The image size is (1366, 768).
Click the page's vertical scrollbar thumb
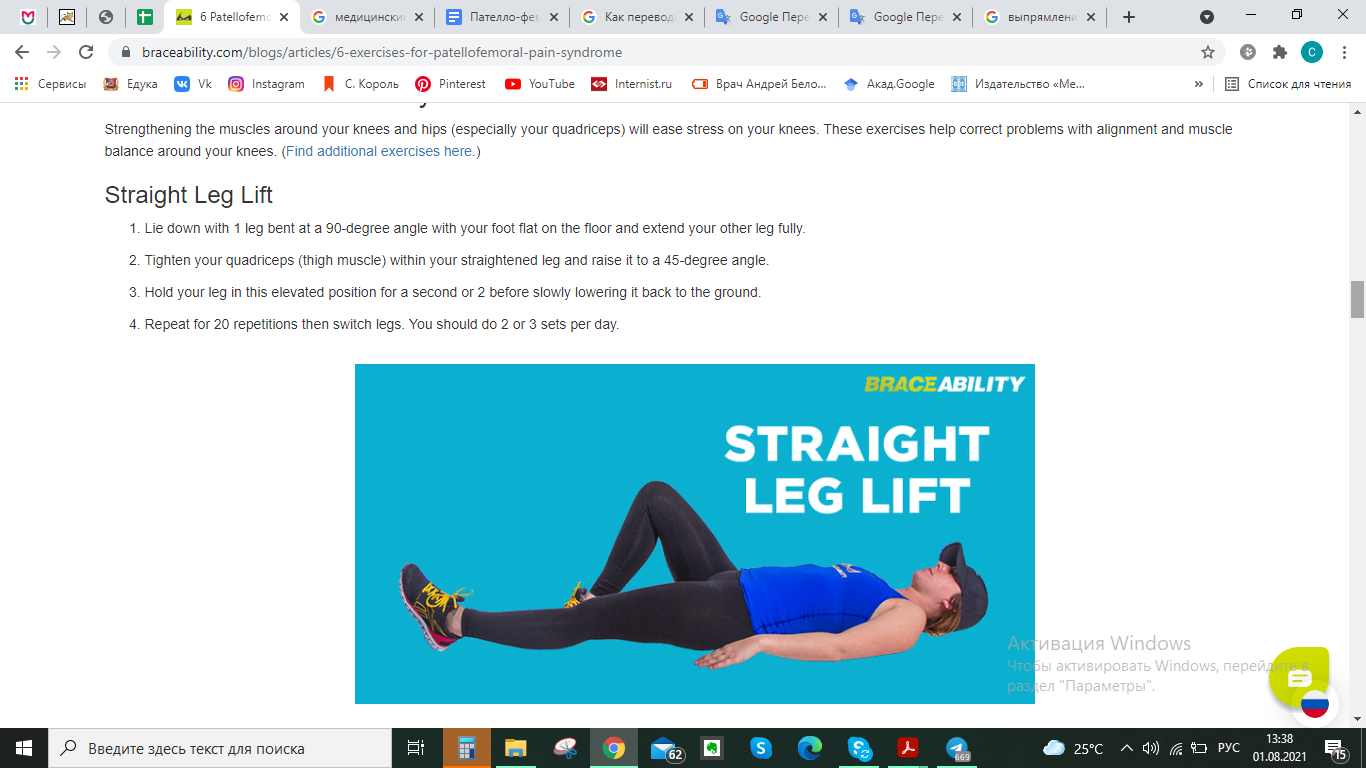(x=1357, y=300)
